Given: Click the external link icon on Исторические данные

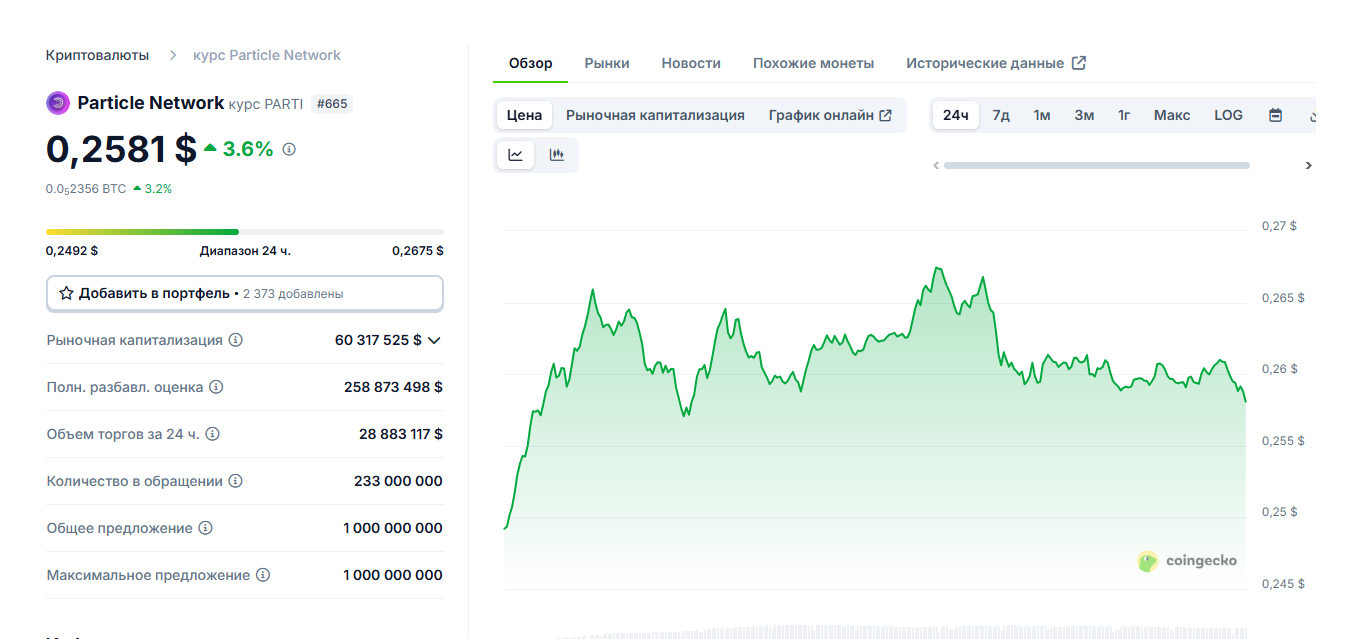Looking at the screenshot, I should click(1079, 63).
